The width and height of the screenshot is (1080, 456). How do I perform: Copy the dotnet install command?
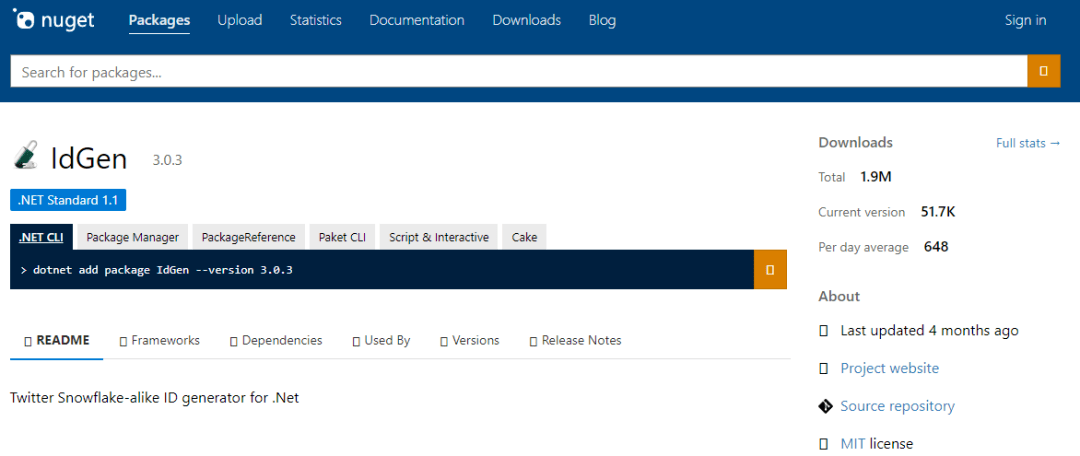click(769, 270)
